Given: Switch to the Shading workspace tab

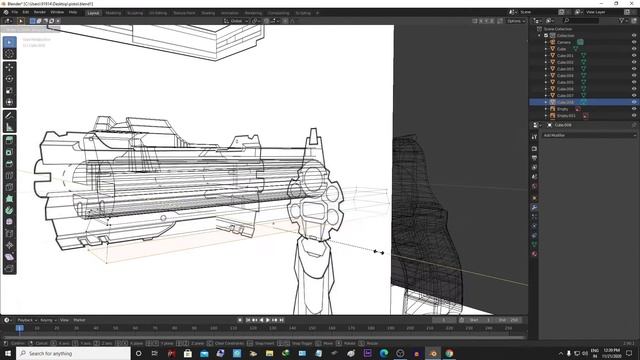Looking at the screenshot, I should pyautogui.click(x=208, y=13).
